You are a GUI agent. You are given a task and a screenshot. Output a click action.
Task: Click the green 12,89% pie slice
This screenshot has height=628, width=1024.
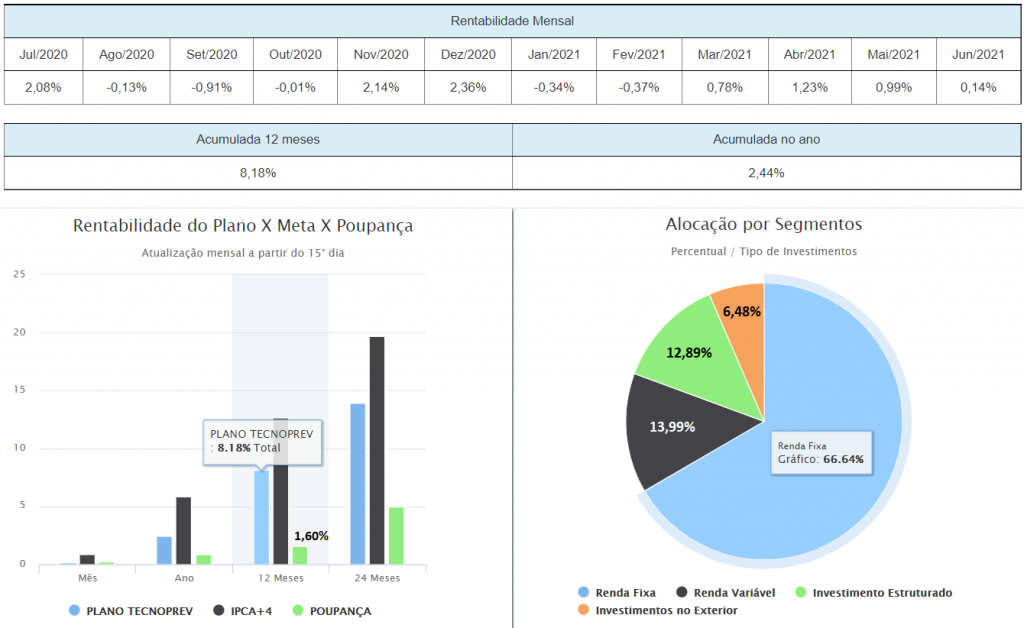pyautogui.click(x=690, y=350)
